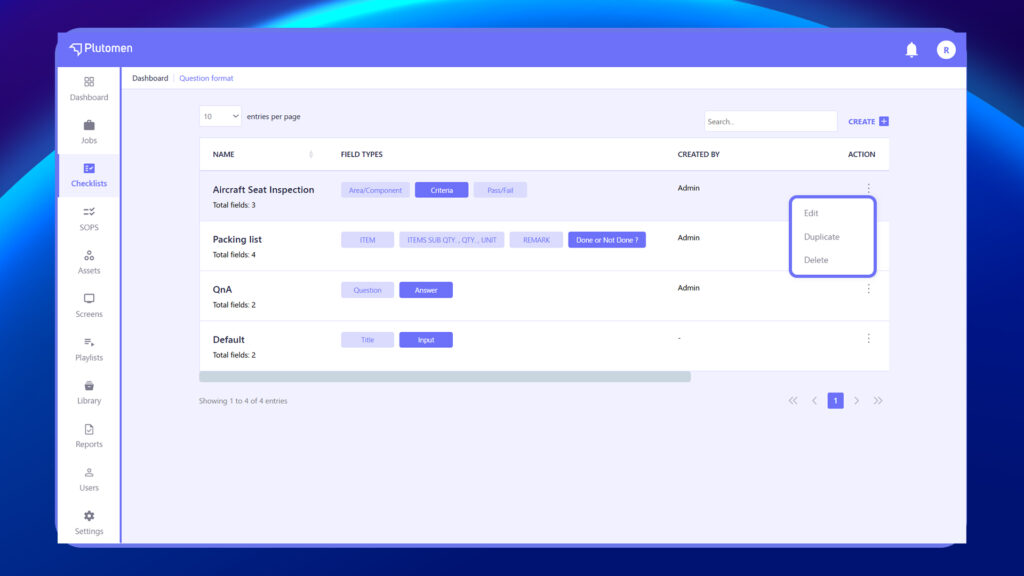This screenshot has height=576, width=1024.
Task: Click the Title field tag
Action: [x=368, y=340]
